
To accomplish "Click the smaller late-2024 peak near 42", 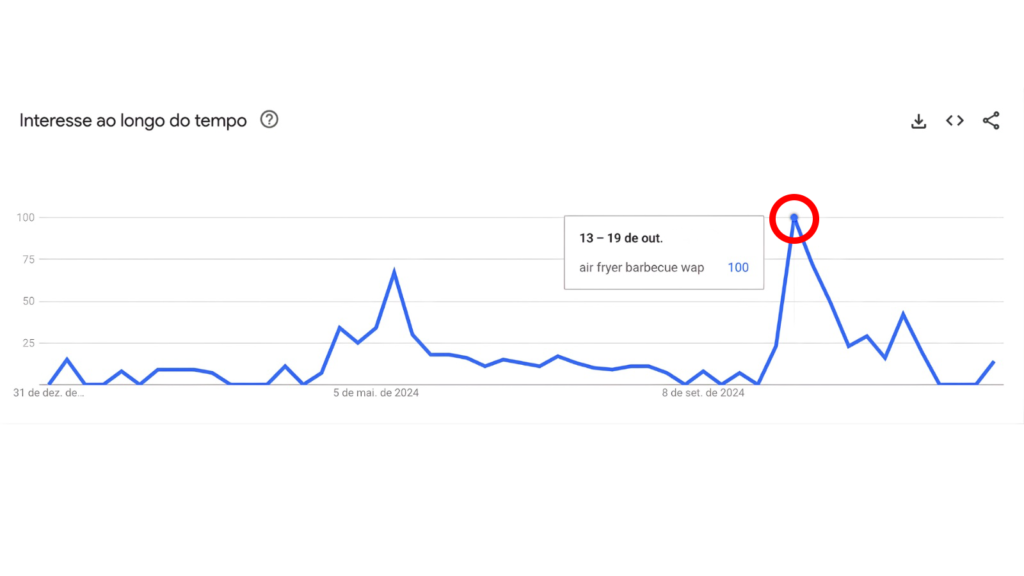I will tap(903, 314).
